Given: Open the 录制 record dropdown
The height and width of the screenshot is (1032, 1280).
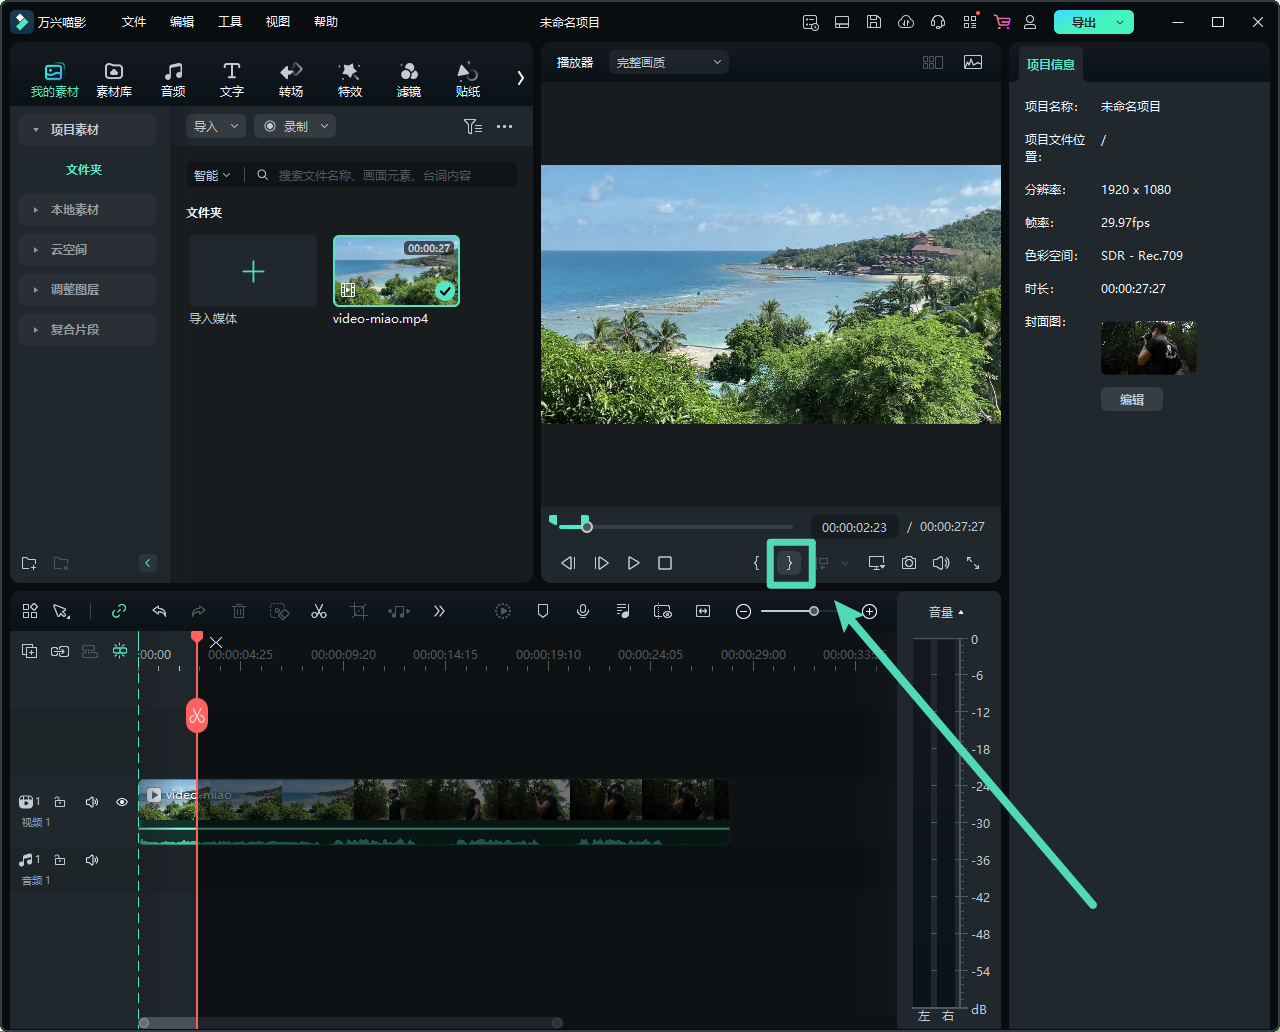Looking at the screenshot, I should point(295,126).
